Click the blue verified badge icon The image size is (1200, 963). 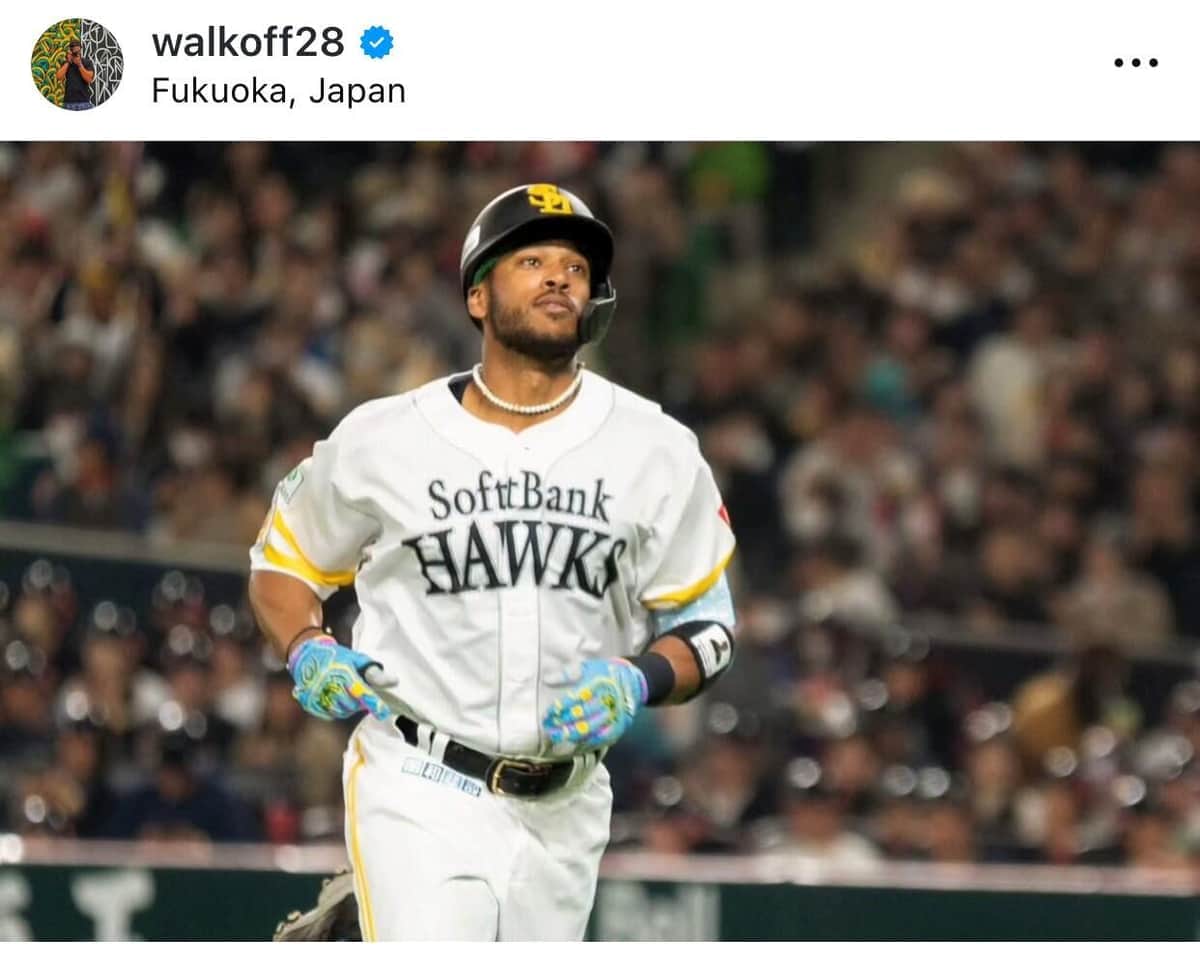click(377, 42)
